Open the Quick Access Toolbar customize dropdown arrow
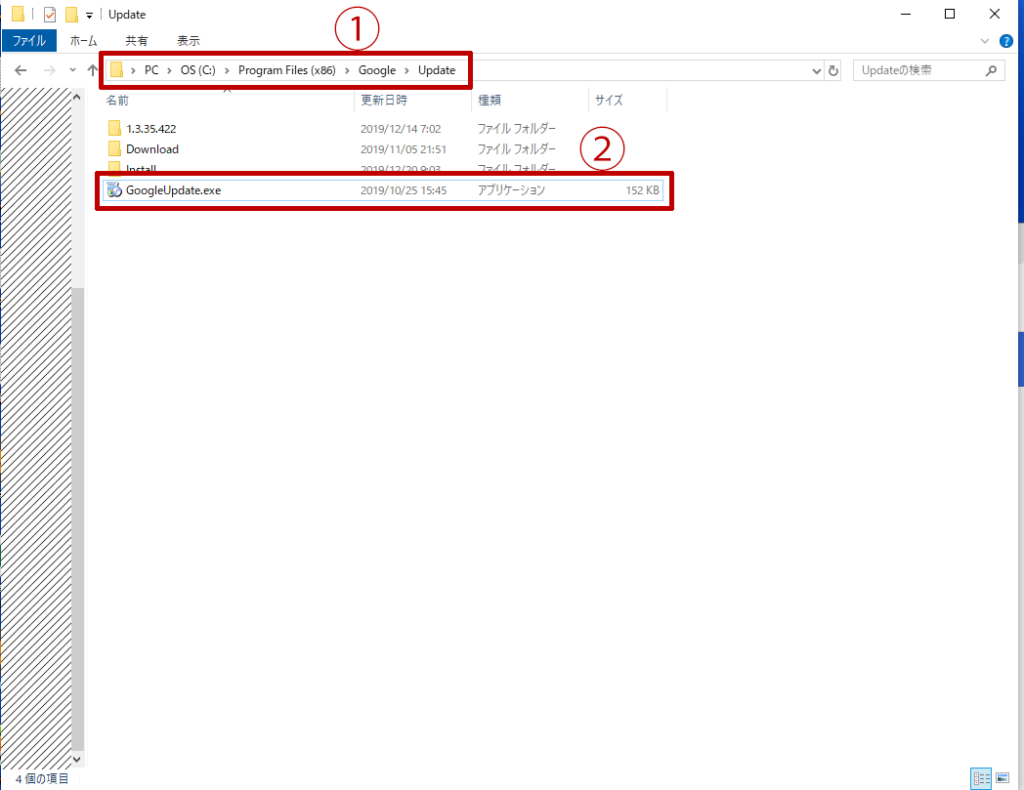 [x=89, y=16]
